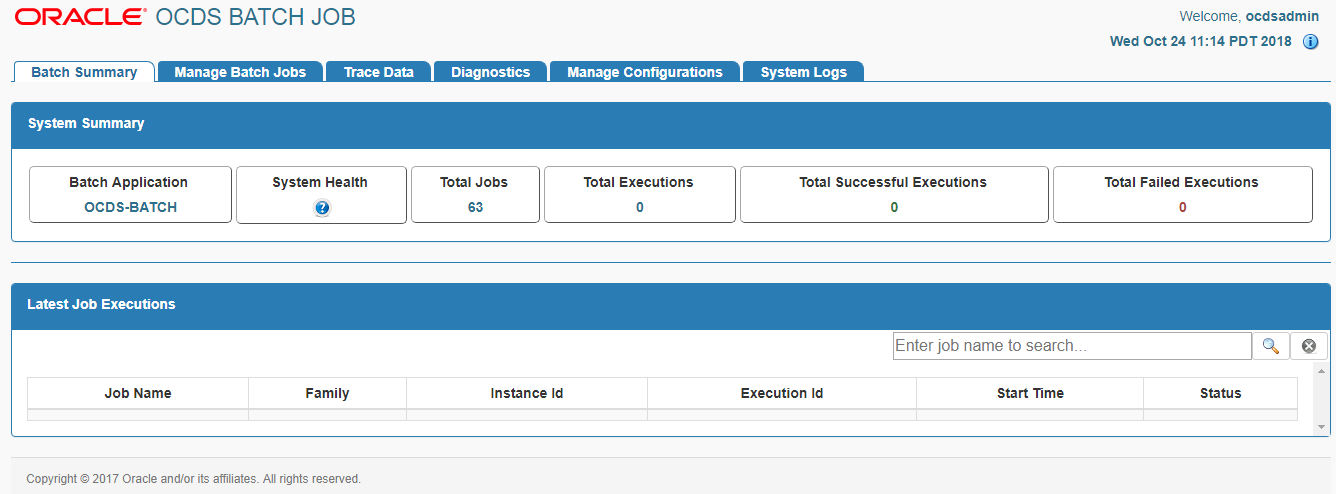1336x494 pixels.
Task: Click the System Health label
Action: [320, 182]
